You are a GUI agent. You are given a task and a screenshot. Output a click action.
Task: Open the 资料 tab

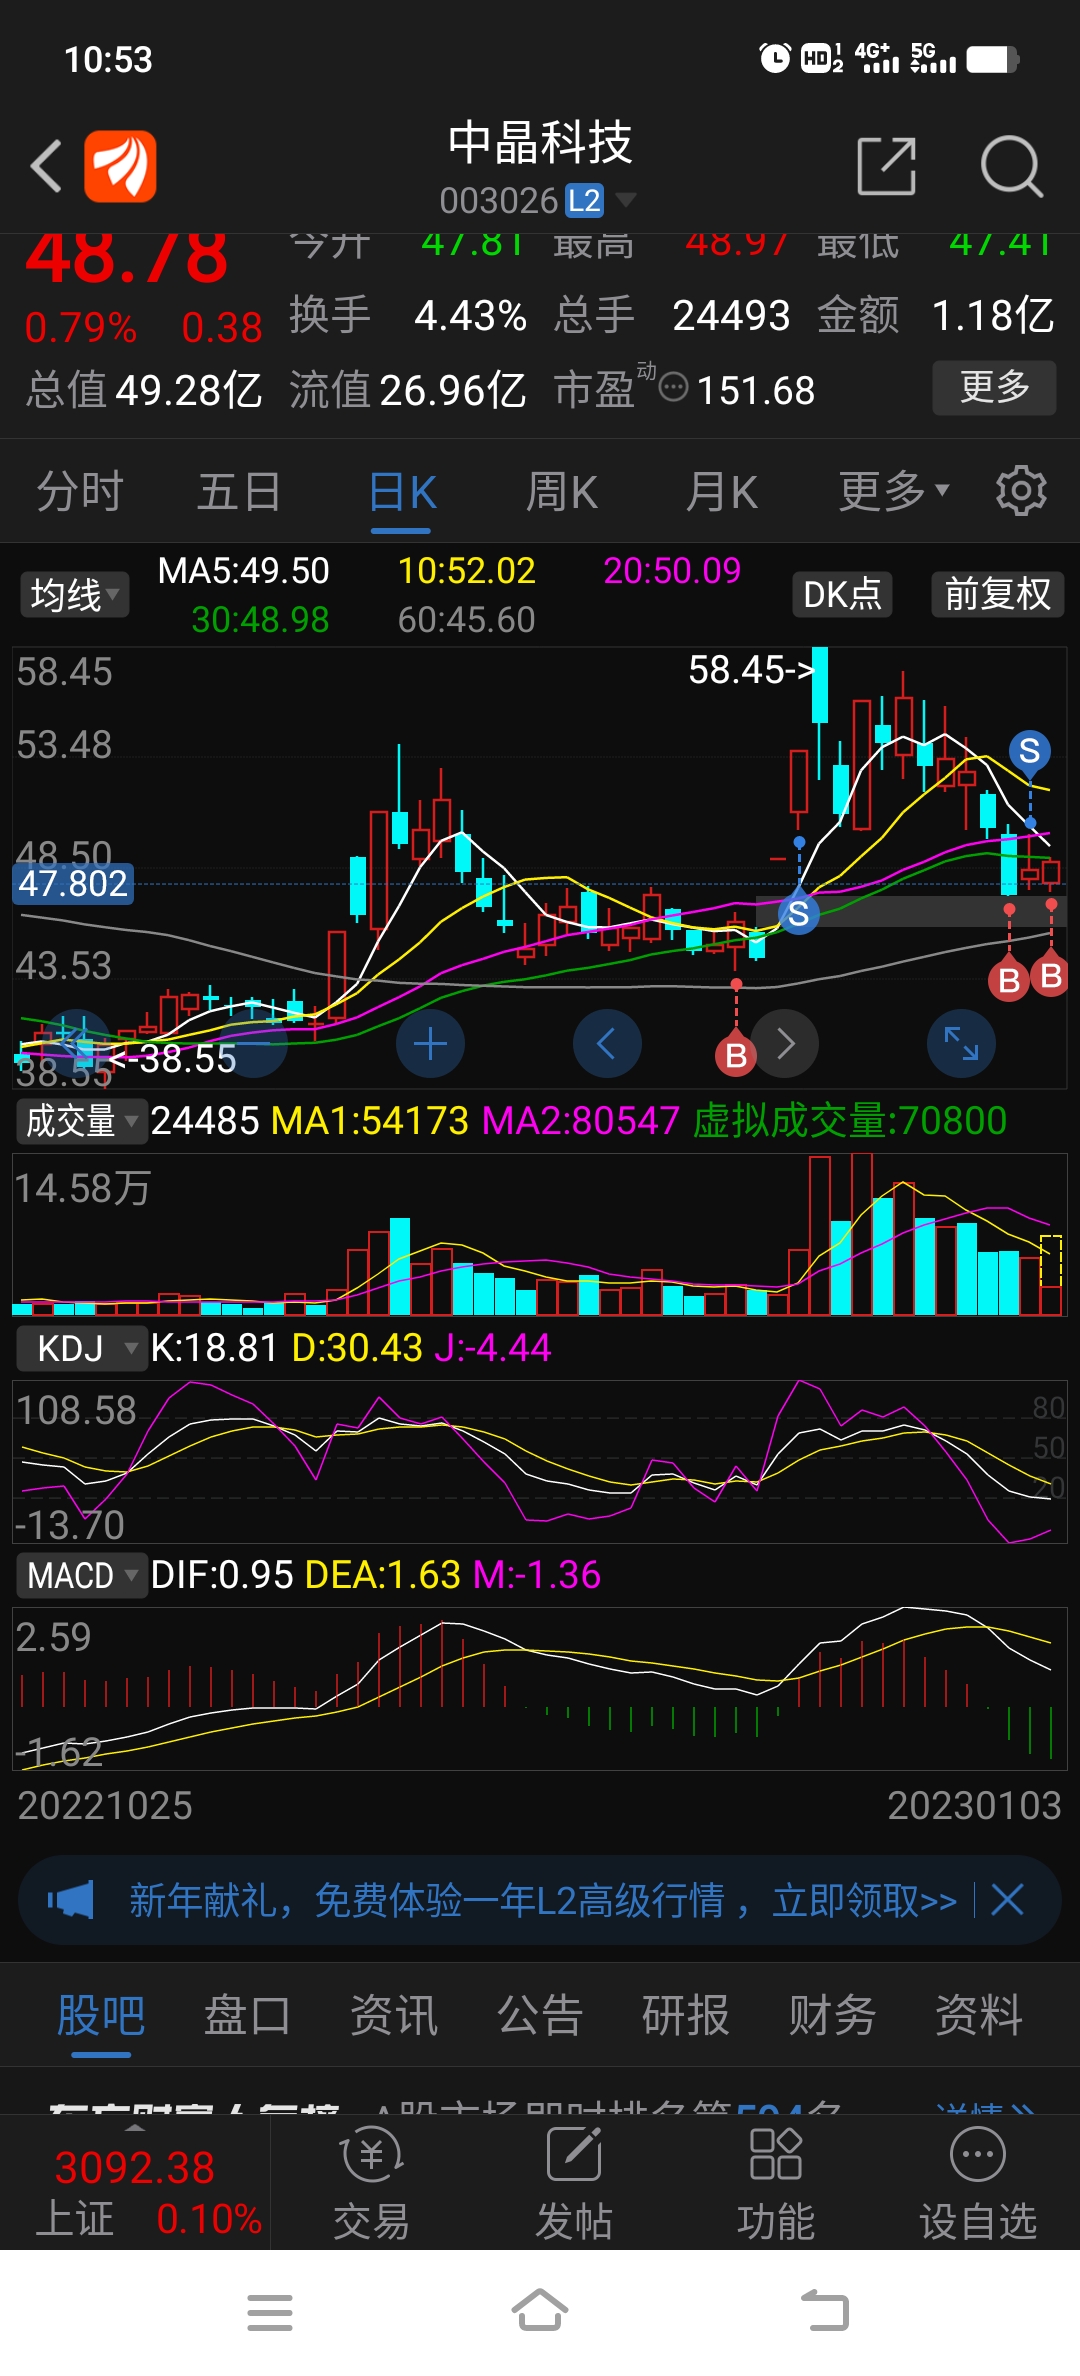(978, 2015)
